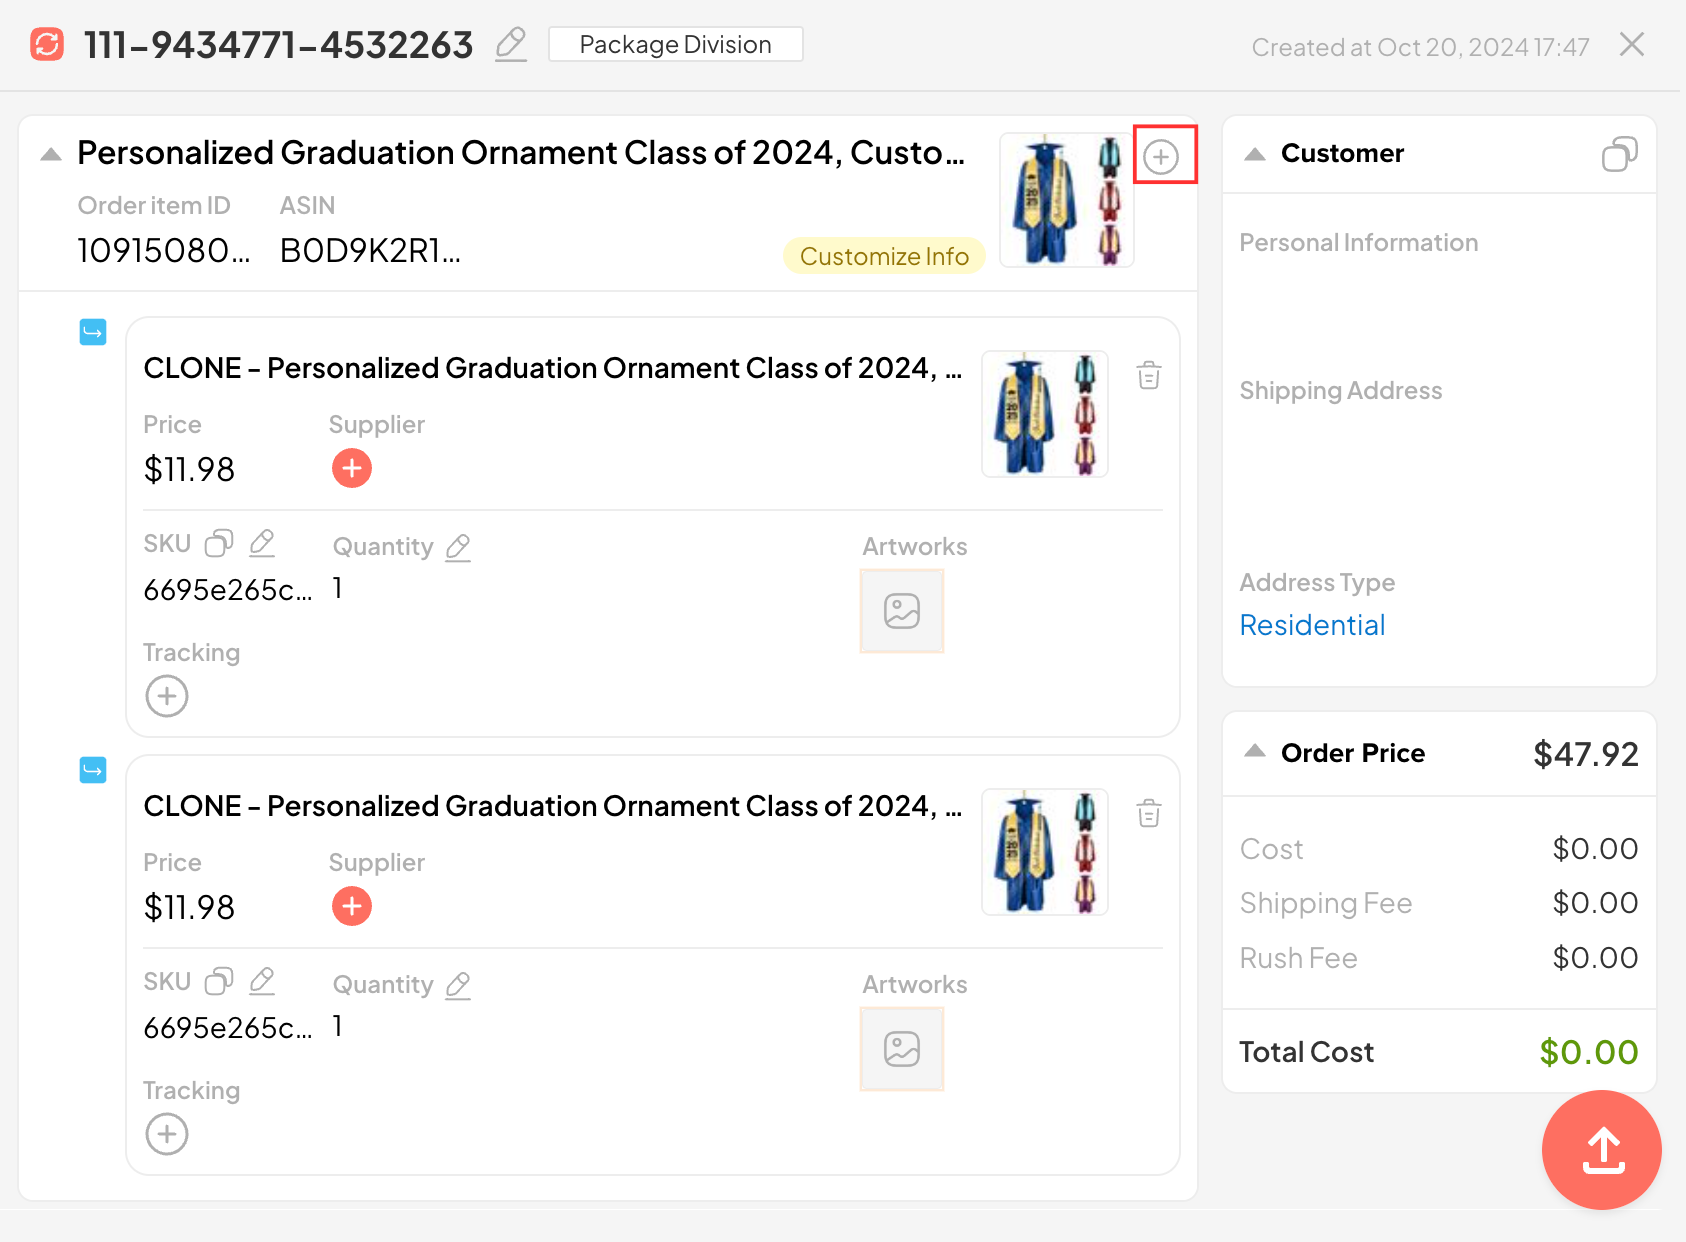Copy SKU of first CLONE item
Viewport: 1686px width, 1242px height.
point(219,543)
